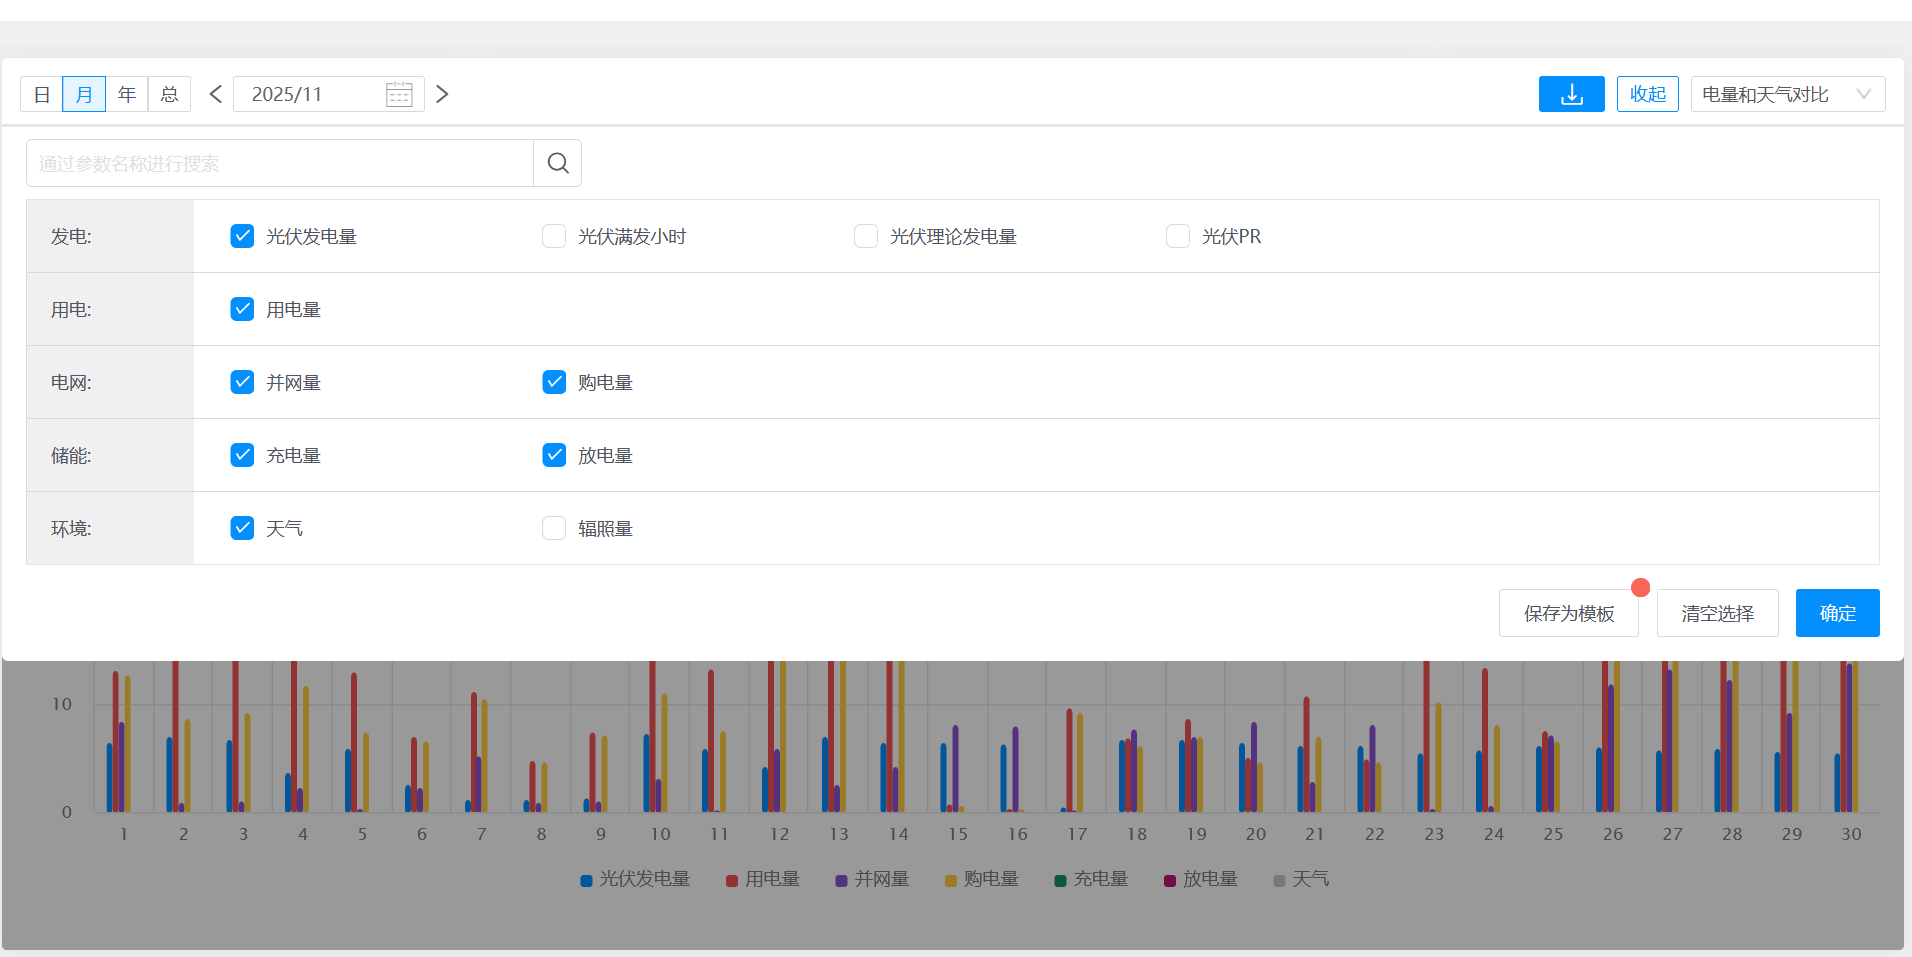Viewport: 1912px width, 957px height.
Task: Click the search magnifier icon
Action: coord(558,163)
